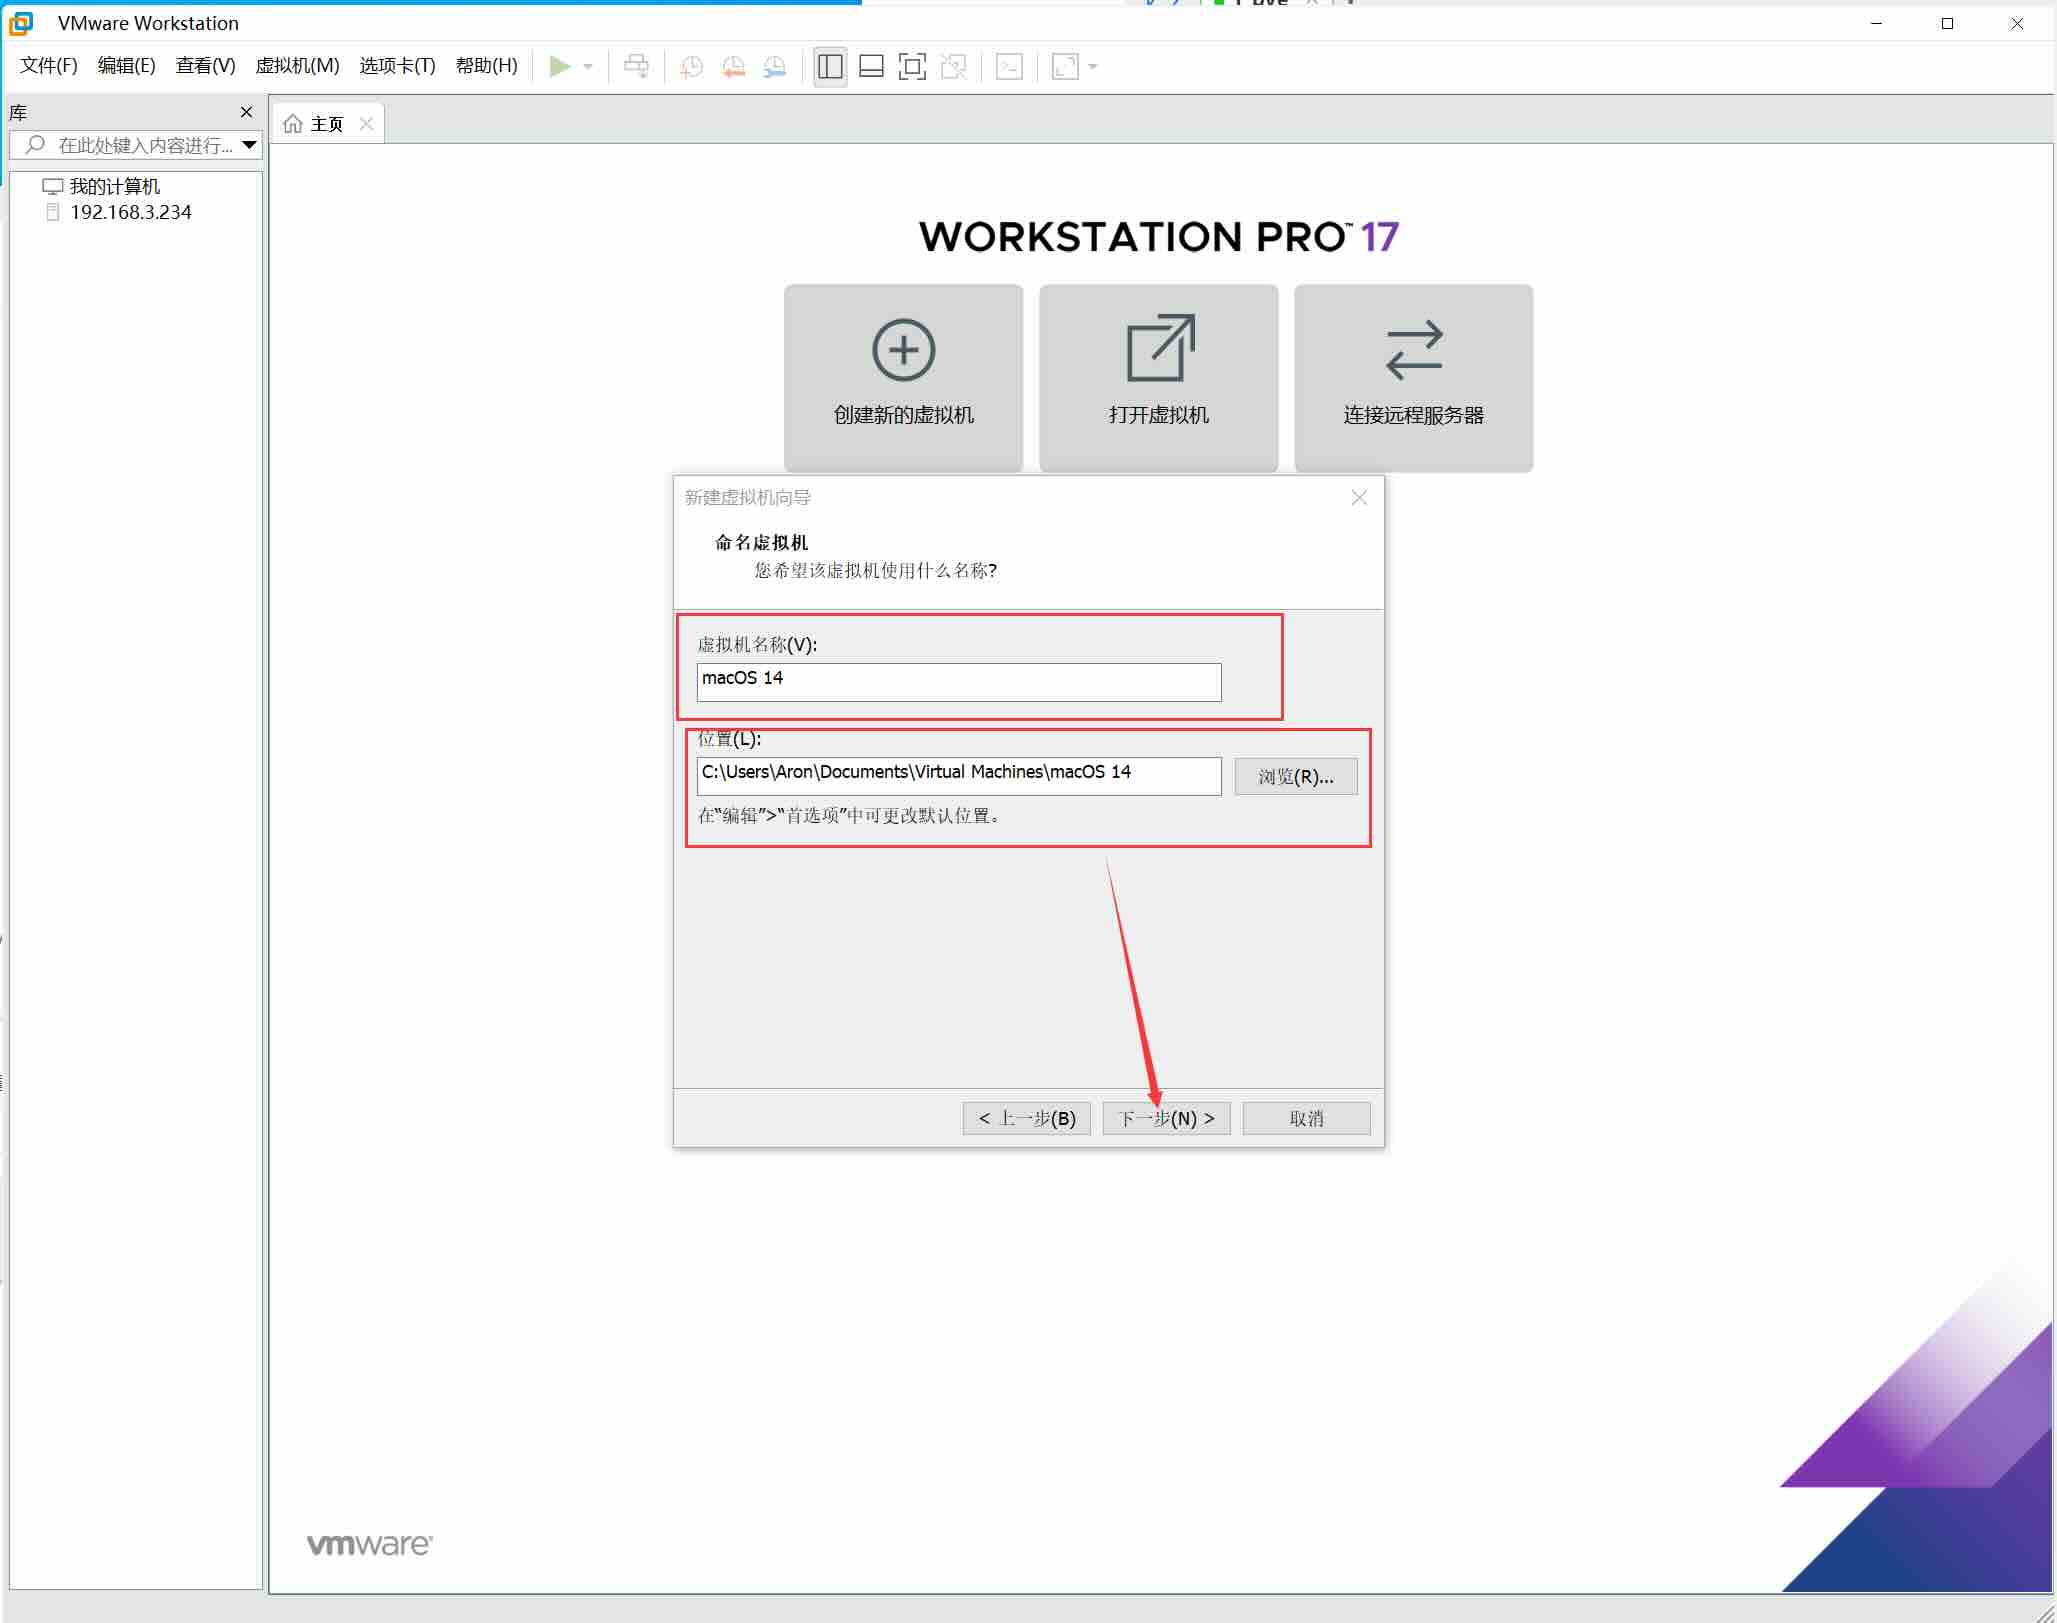Open the 选项卡(T) menu
Image resolution: width=2057 pixels, height=1623 pixels.
[x=397, y=66]
